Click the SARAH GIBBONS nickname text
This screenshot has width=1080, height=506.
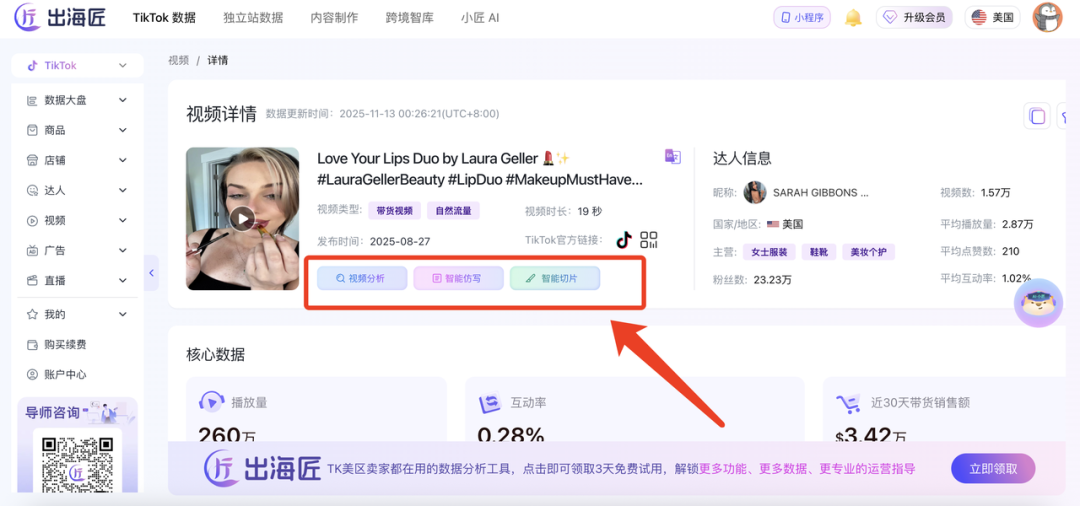point(820,193)
